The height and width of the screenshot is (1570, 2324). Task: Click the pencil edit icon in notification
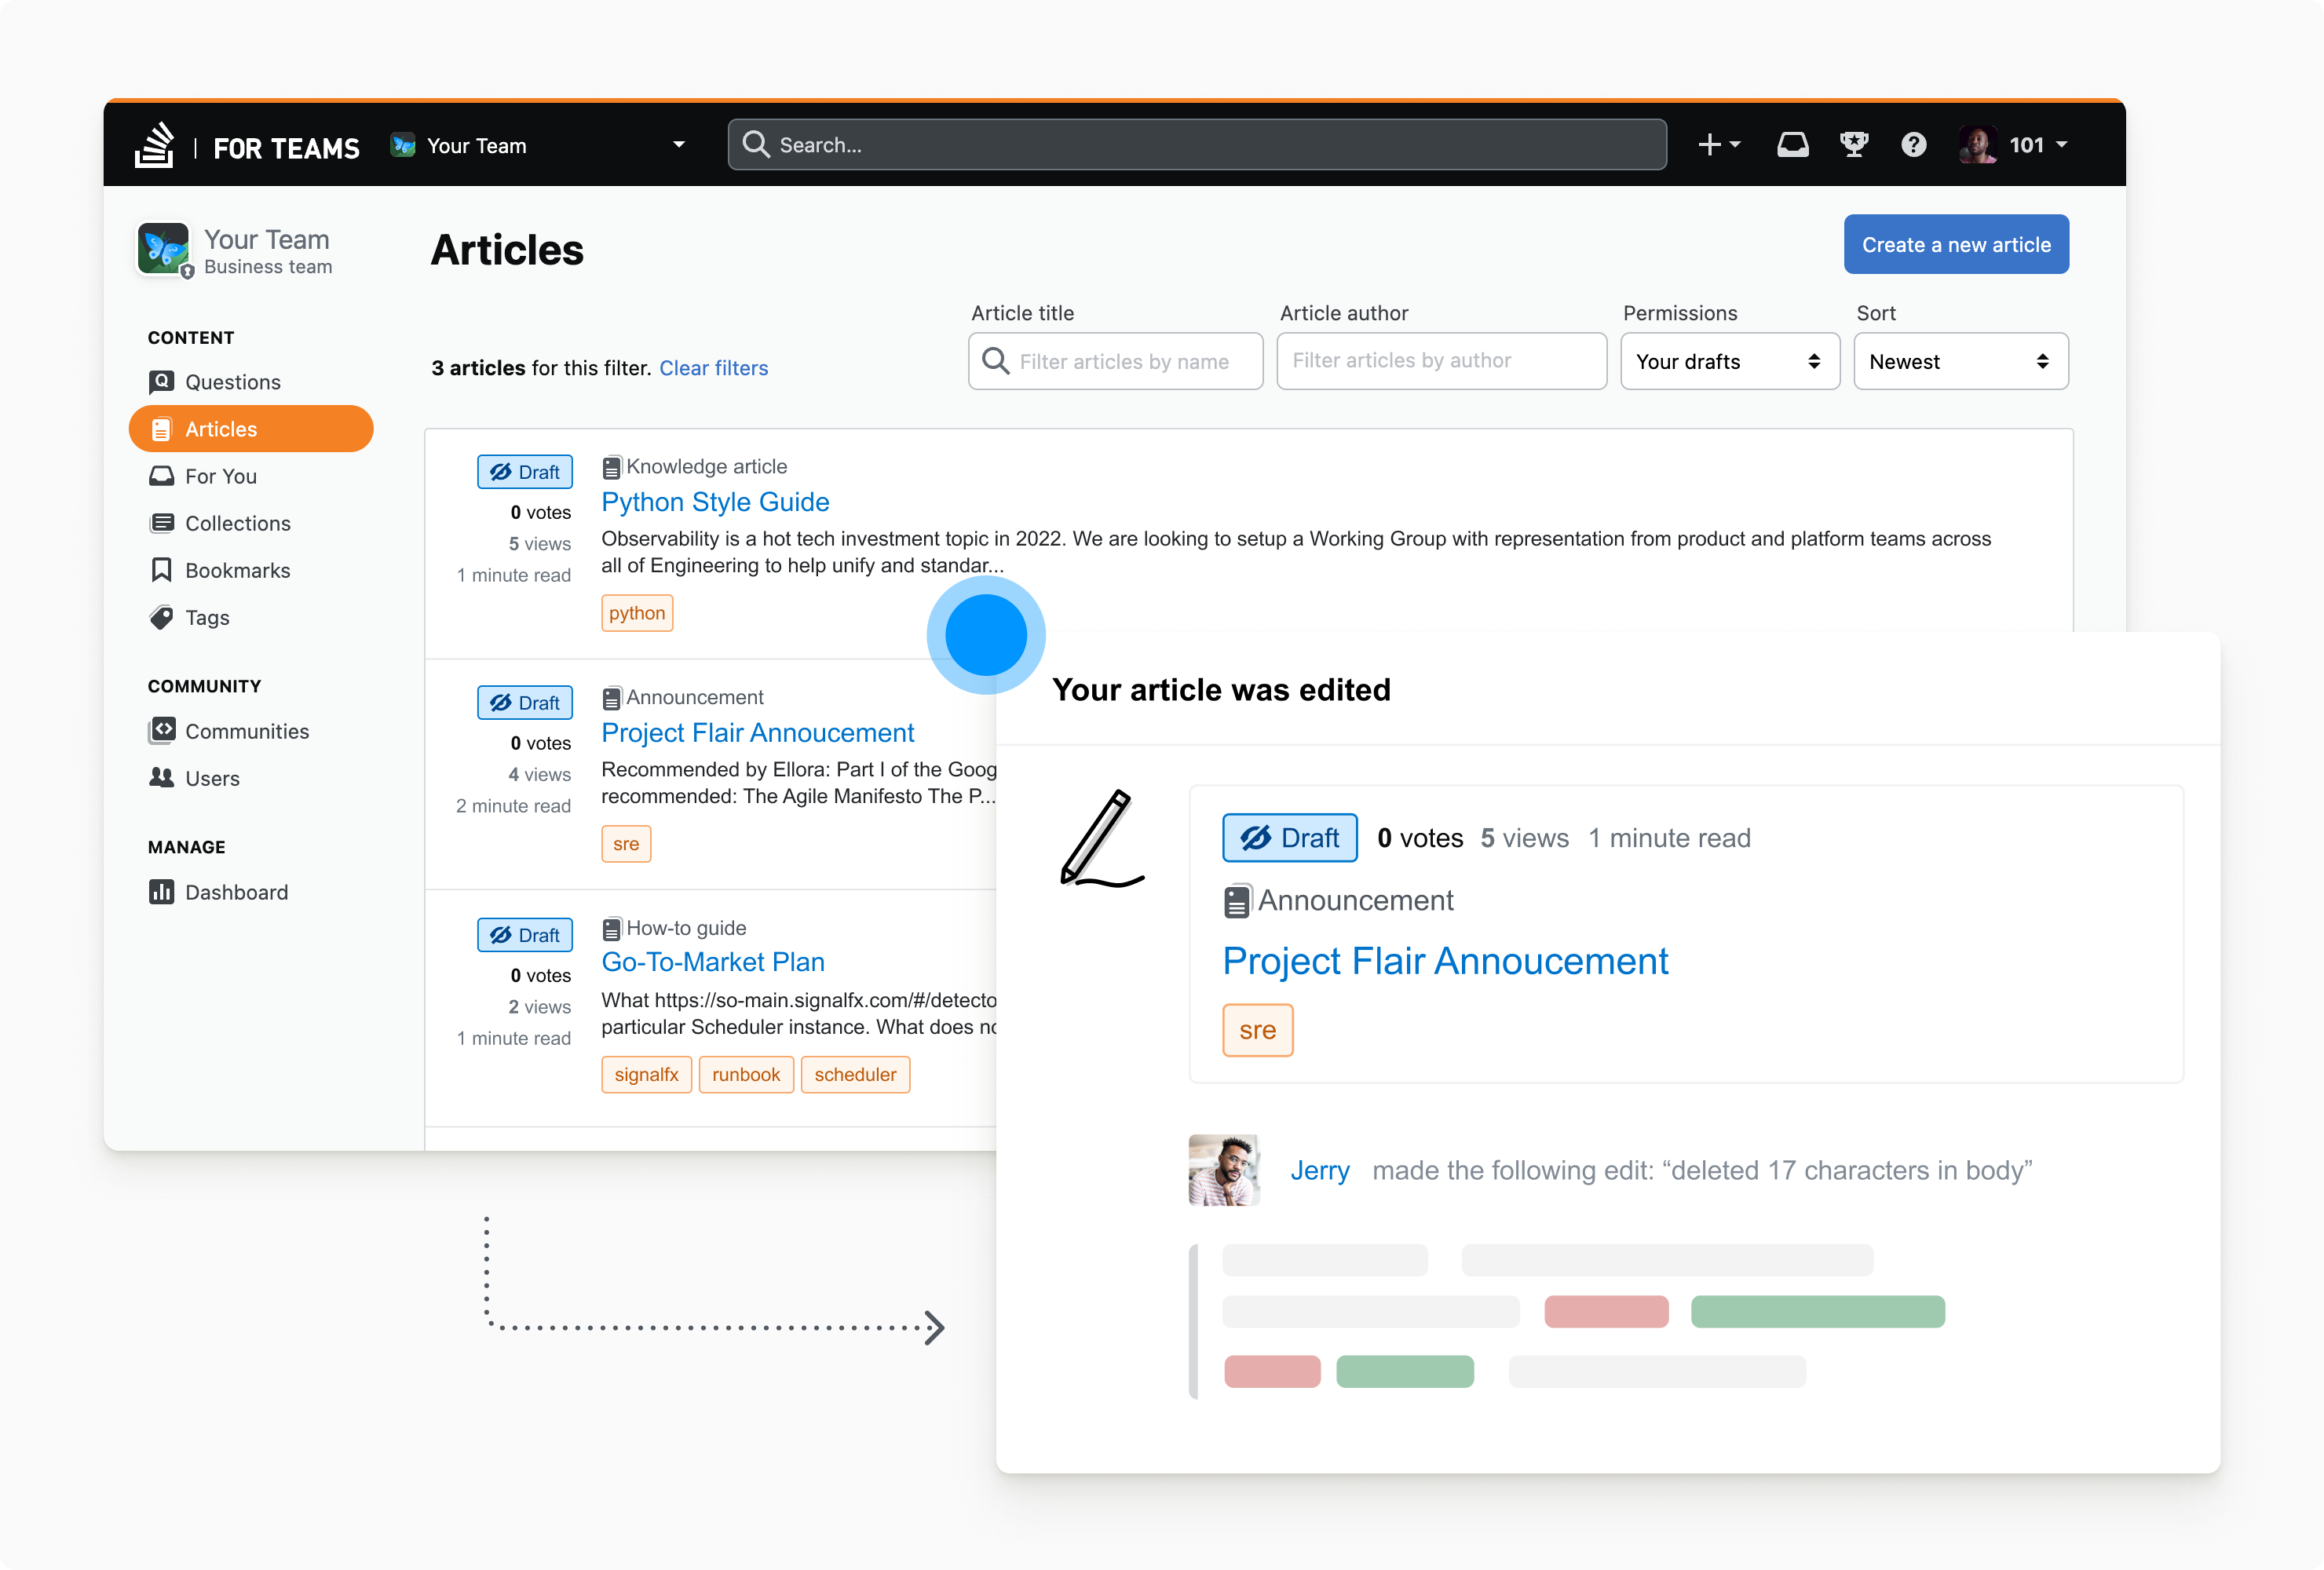pyautogui.click(x=1101, y=838)
